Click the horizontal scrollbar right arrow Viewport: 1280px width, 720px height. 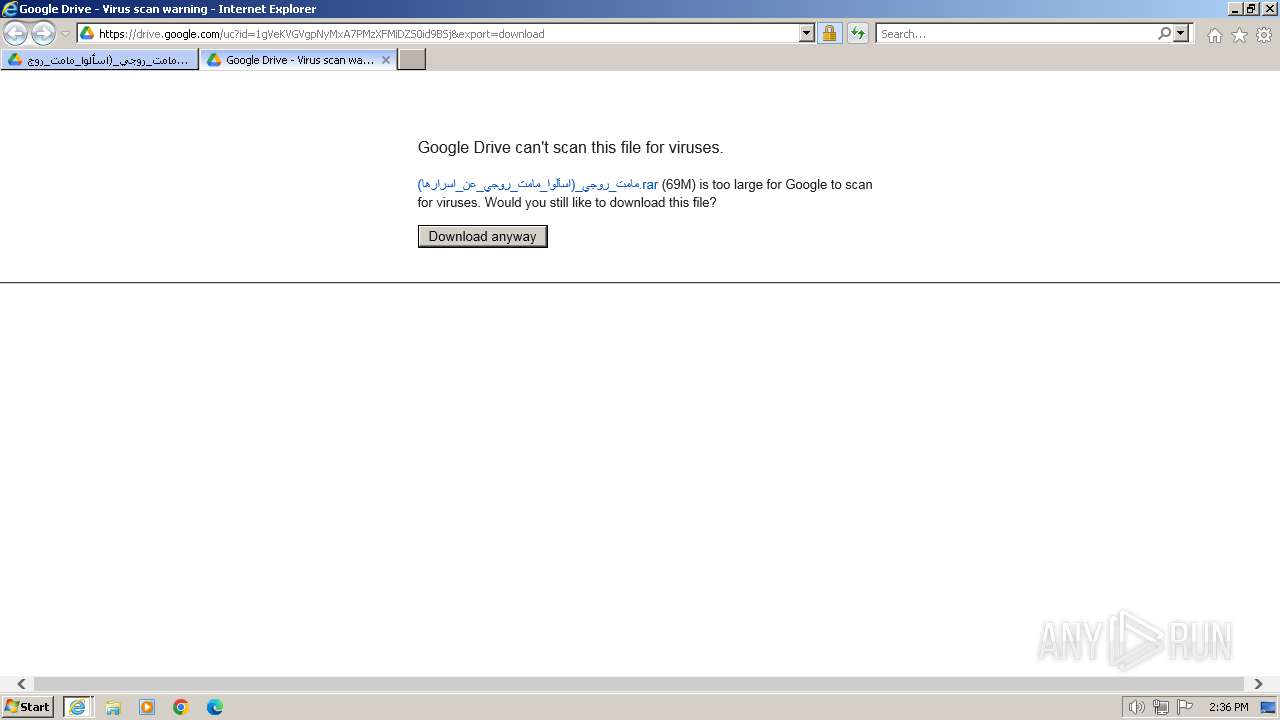[x=1258, y=684]
